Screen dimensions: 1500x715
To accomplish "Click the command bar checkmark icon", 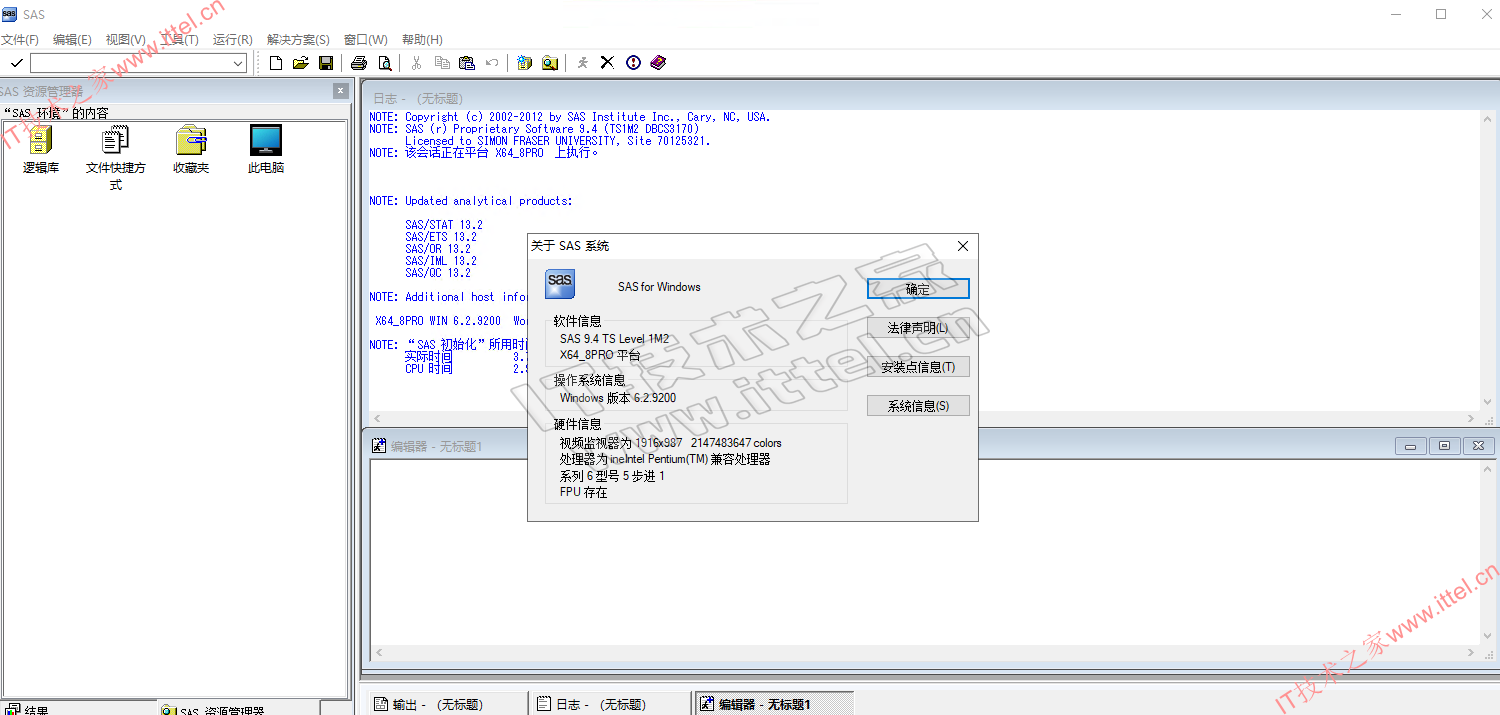I will point(16,64).
